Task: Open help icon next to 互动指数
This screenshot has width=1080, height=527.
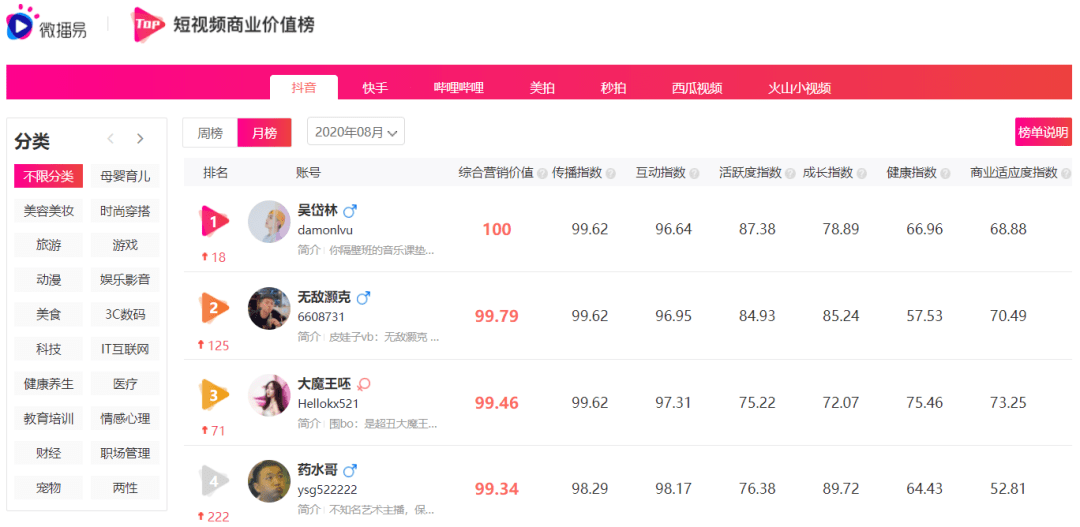Action: point(694,174)
